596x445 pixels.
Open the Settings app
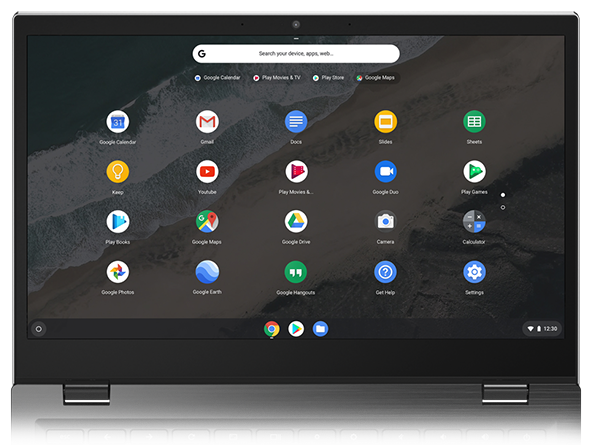(x=474, y=272)
